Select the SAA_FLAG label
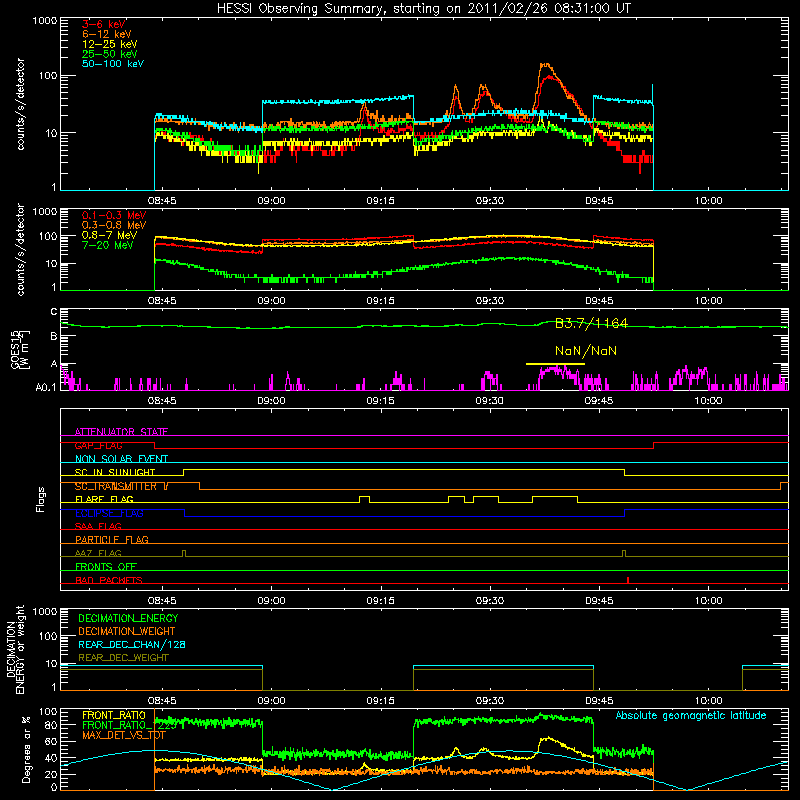 tap(98, 526)
